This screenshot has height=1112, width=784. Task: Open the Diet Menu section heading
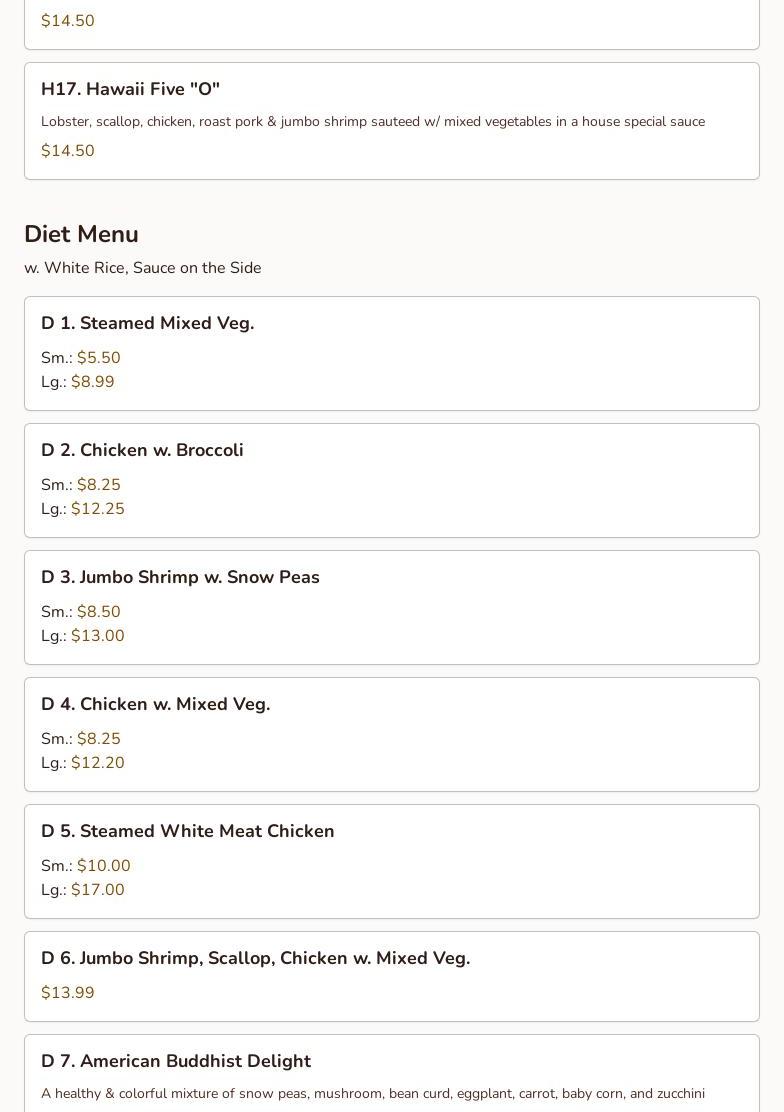[x=81, y=234]
